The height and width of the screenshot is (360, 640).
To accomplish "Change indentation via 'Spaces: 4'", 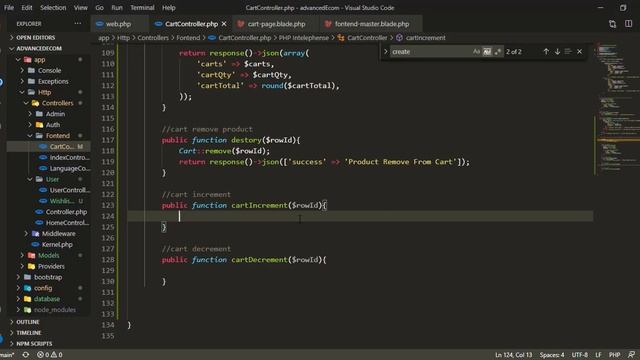I will 552,355.
